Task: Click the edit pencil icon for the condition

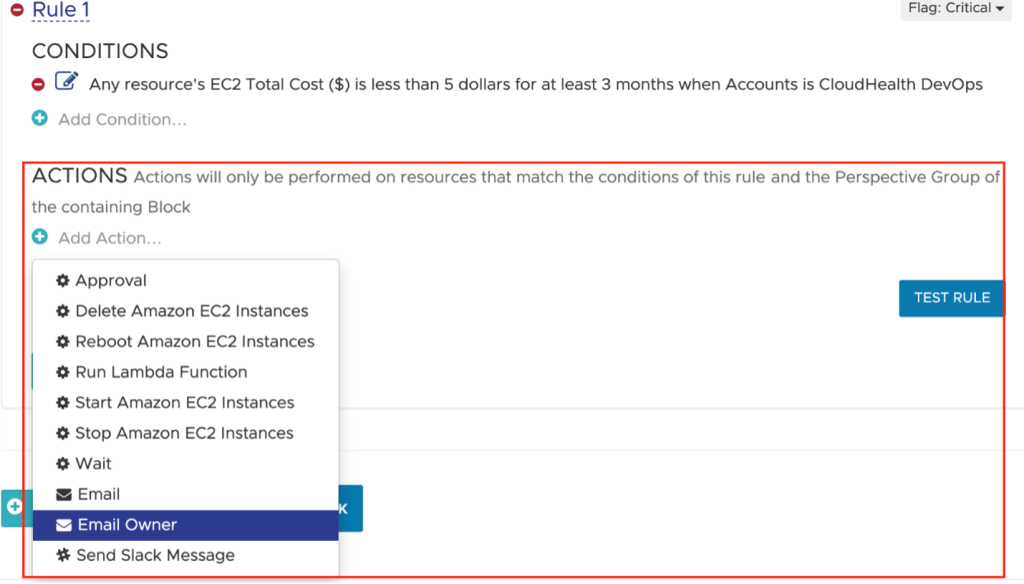Action: pos(66,82)
